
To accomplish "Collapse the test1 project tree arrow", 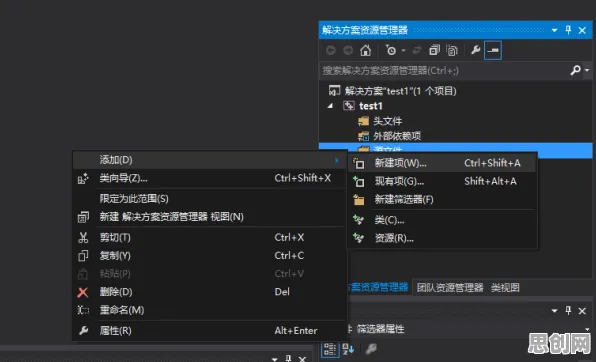I will pyautogui.click(x=330, y=106).
